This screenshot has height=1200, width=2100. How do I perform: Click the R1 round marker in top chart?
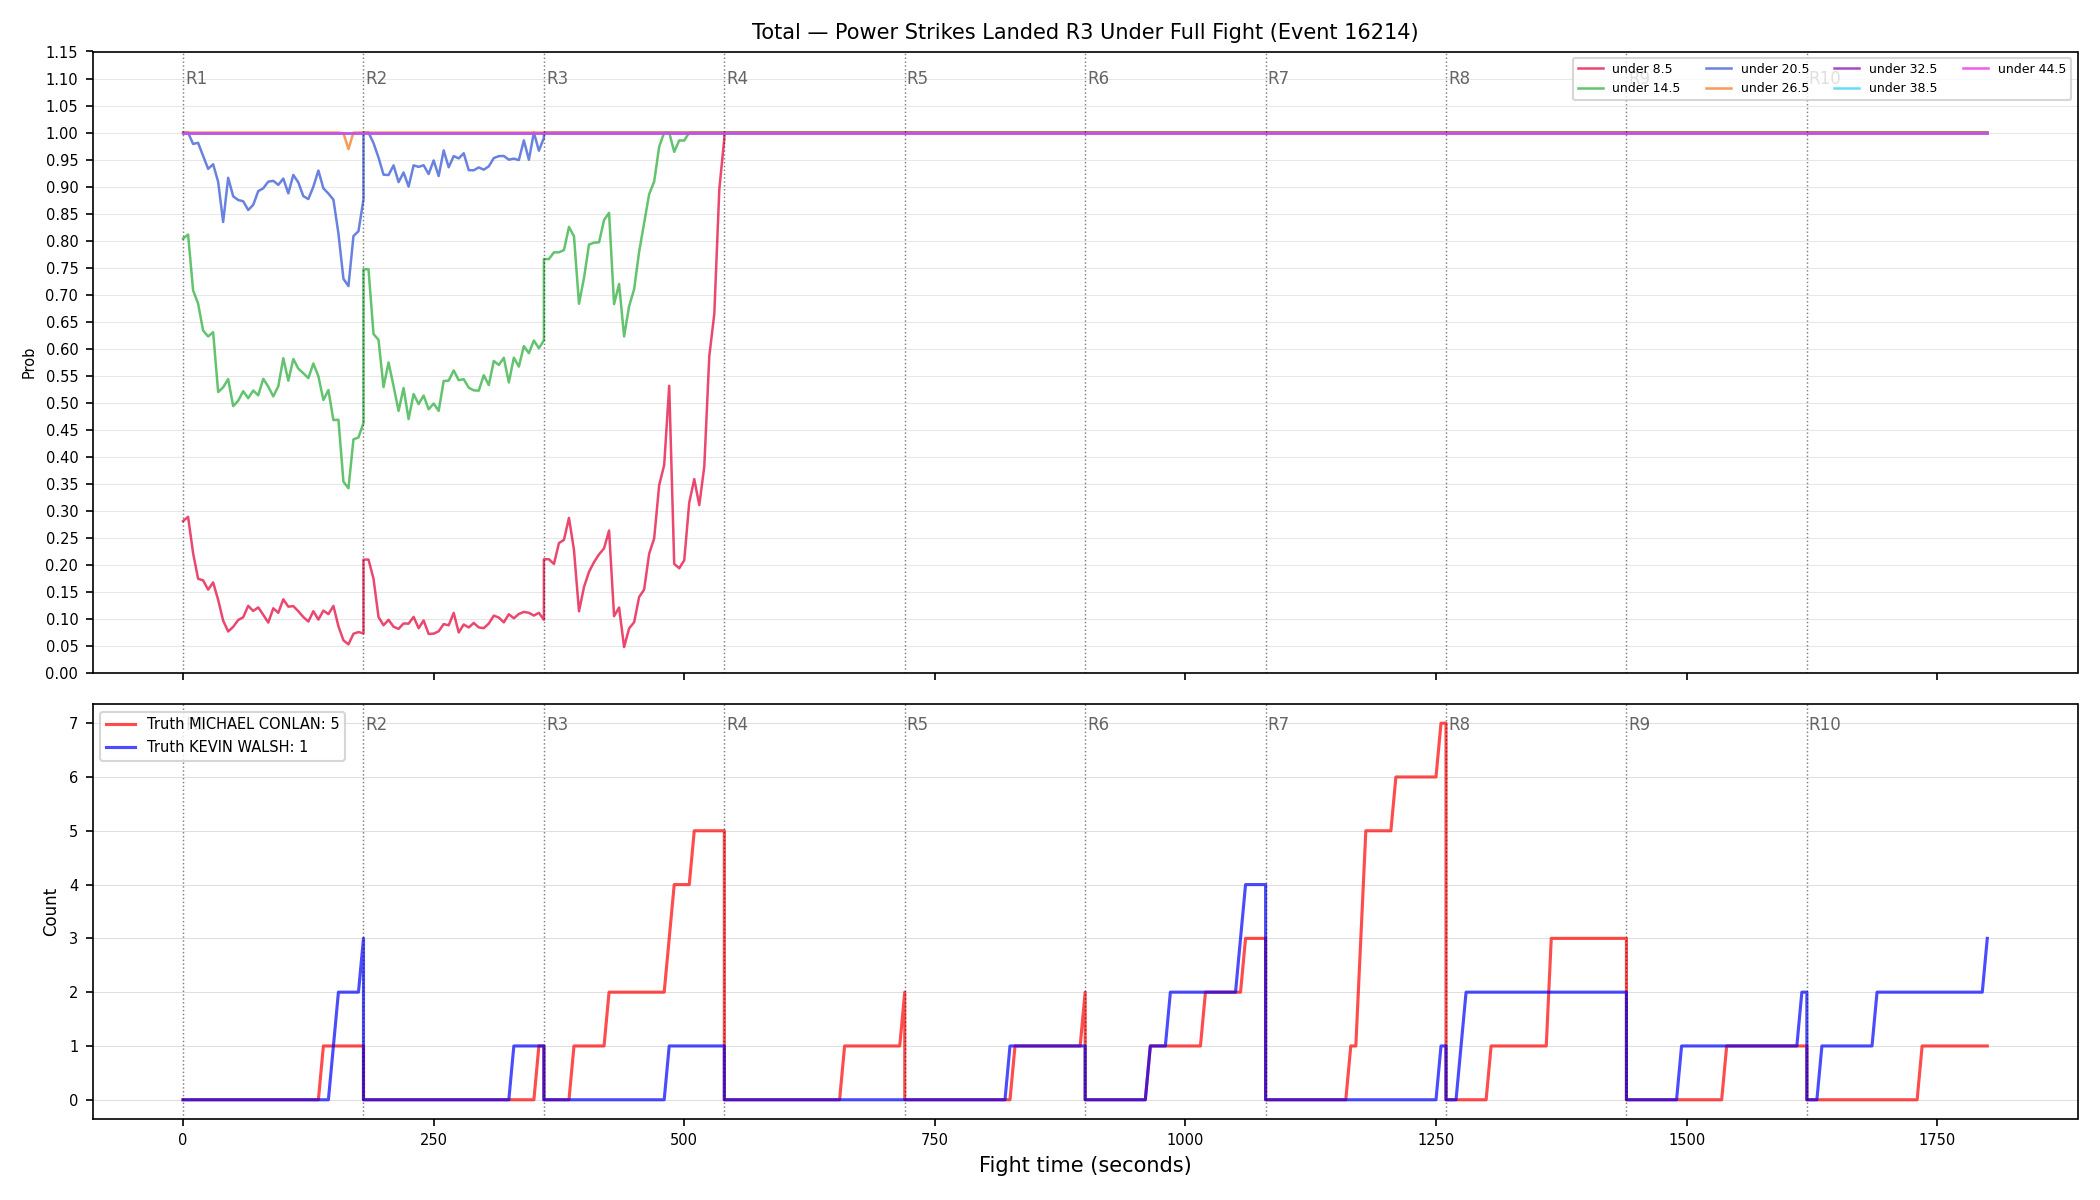(196, 78)
